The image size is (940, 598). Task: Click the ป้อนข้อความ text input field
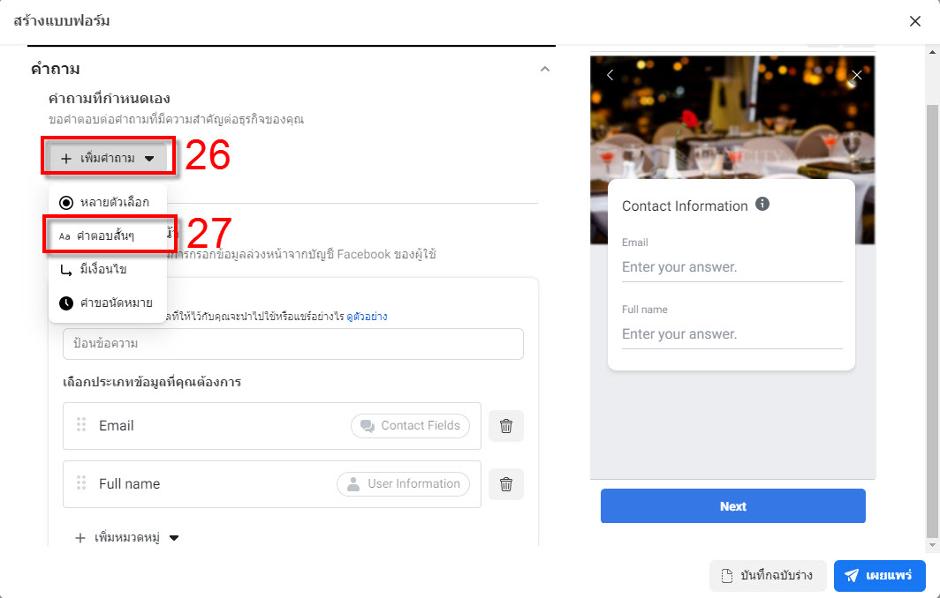click(293, 344)
